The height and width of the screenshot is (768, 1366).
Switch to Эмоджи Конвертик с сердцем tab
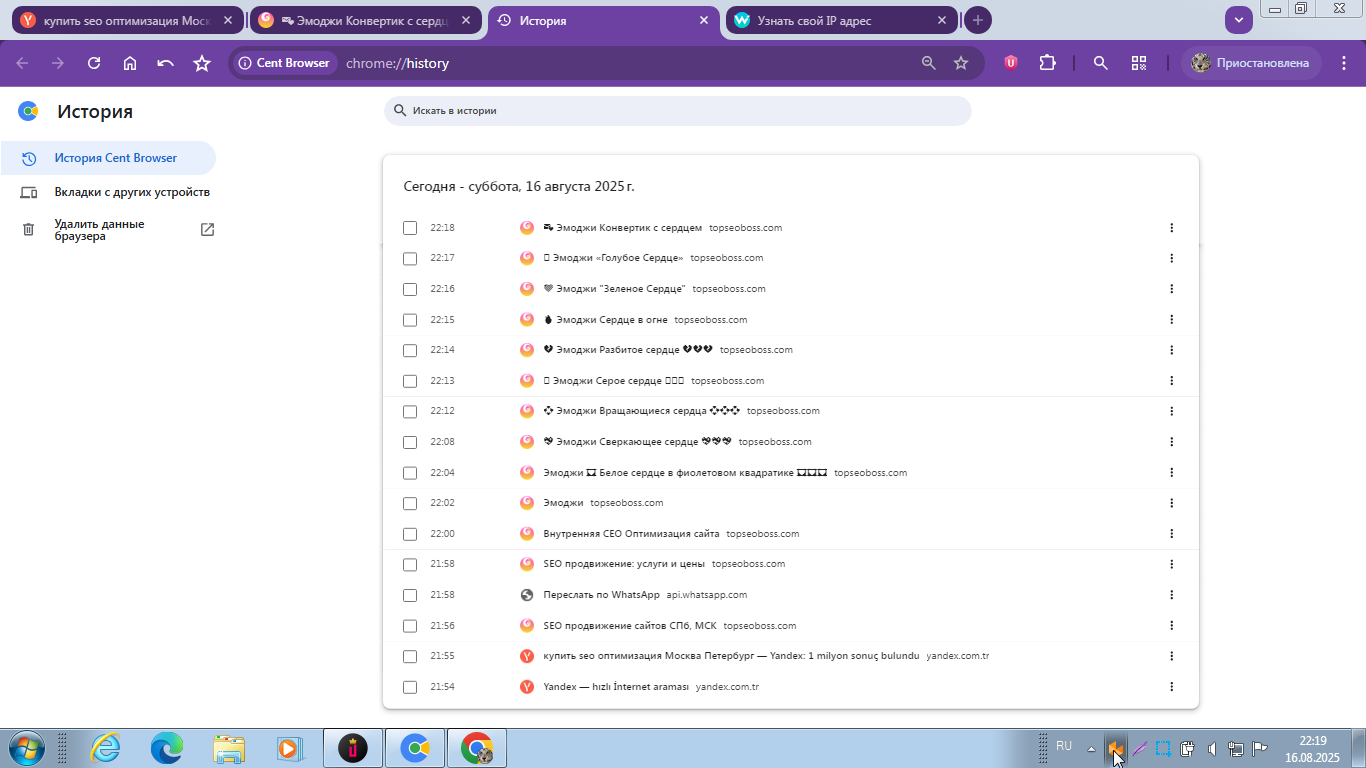(366, 20)
